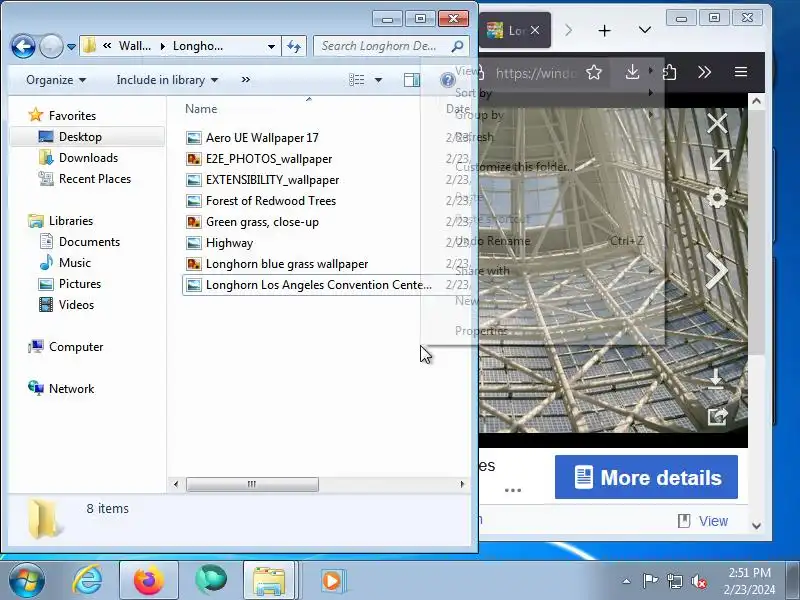The width and height of the screenshot is (800, 600).
Task: Click the More details button
Action: pos(646,477)
